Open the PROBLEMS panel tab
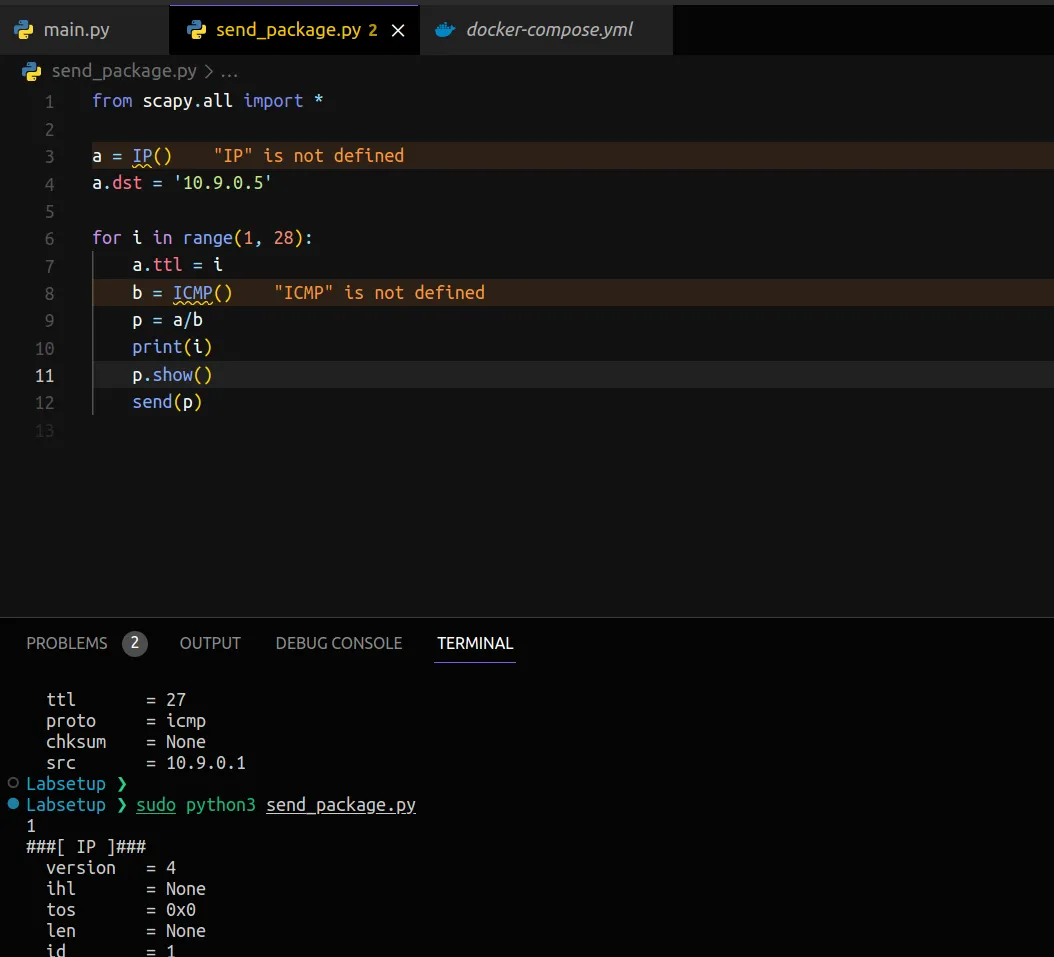Viewport: 1054px width, 957px height. pos(67,644)
